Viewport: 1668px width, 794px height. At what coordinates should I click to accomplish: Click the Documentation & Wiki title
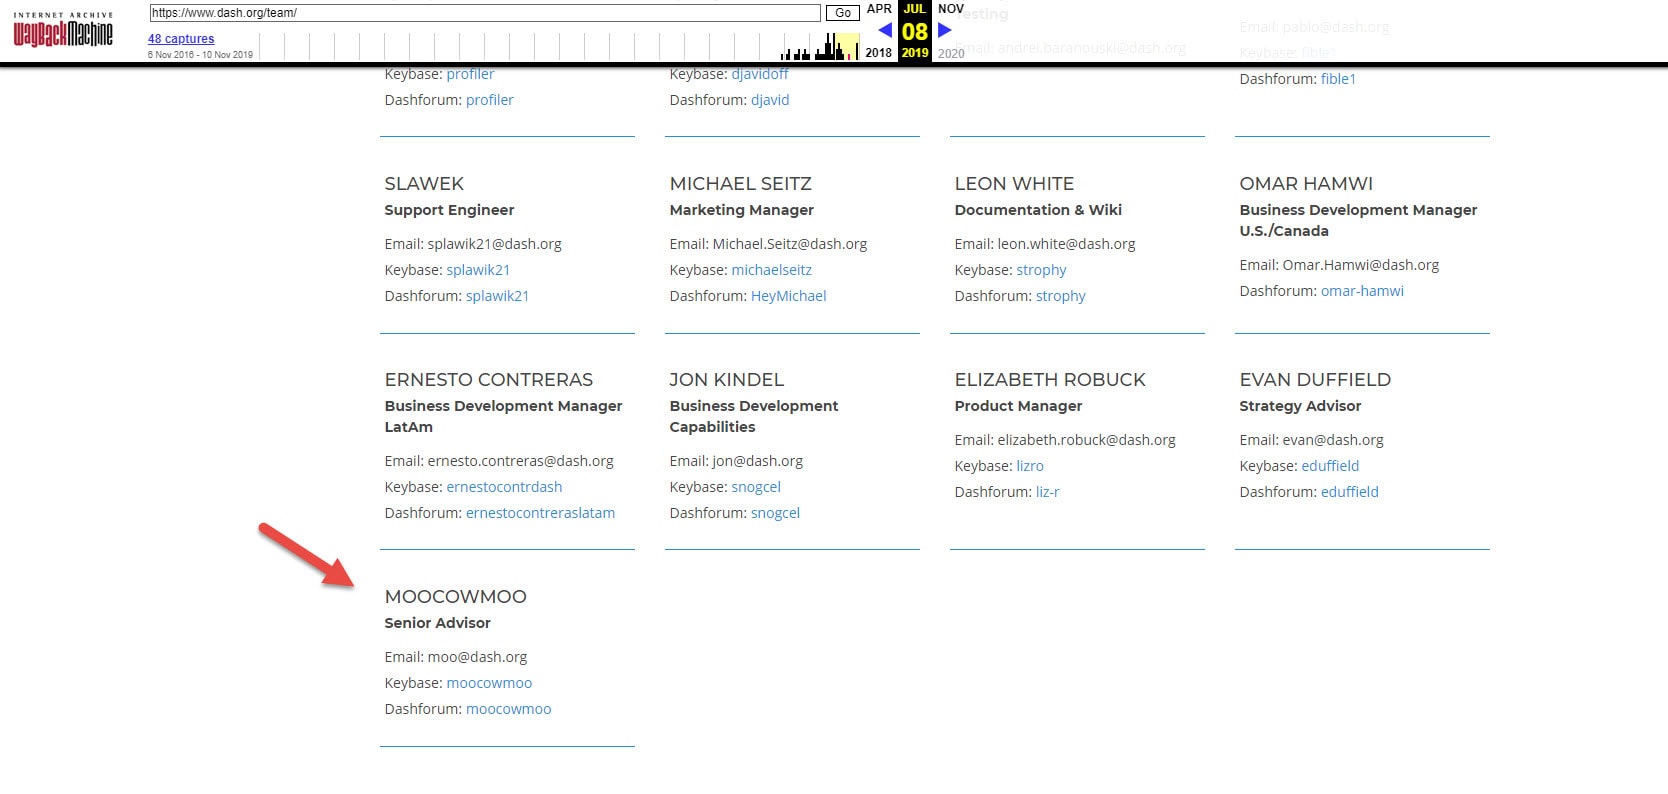point(1038,210)
